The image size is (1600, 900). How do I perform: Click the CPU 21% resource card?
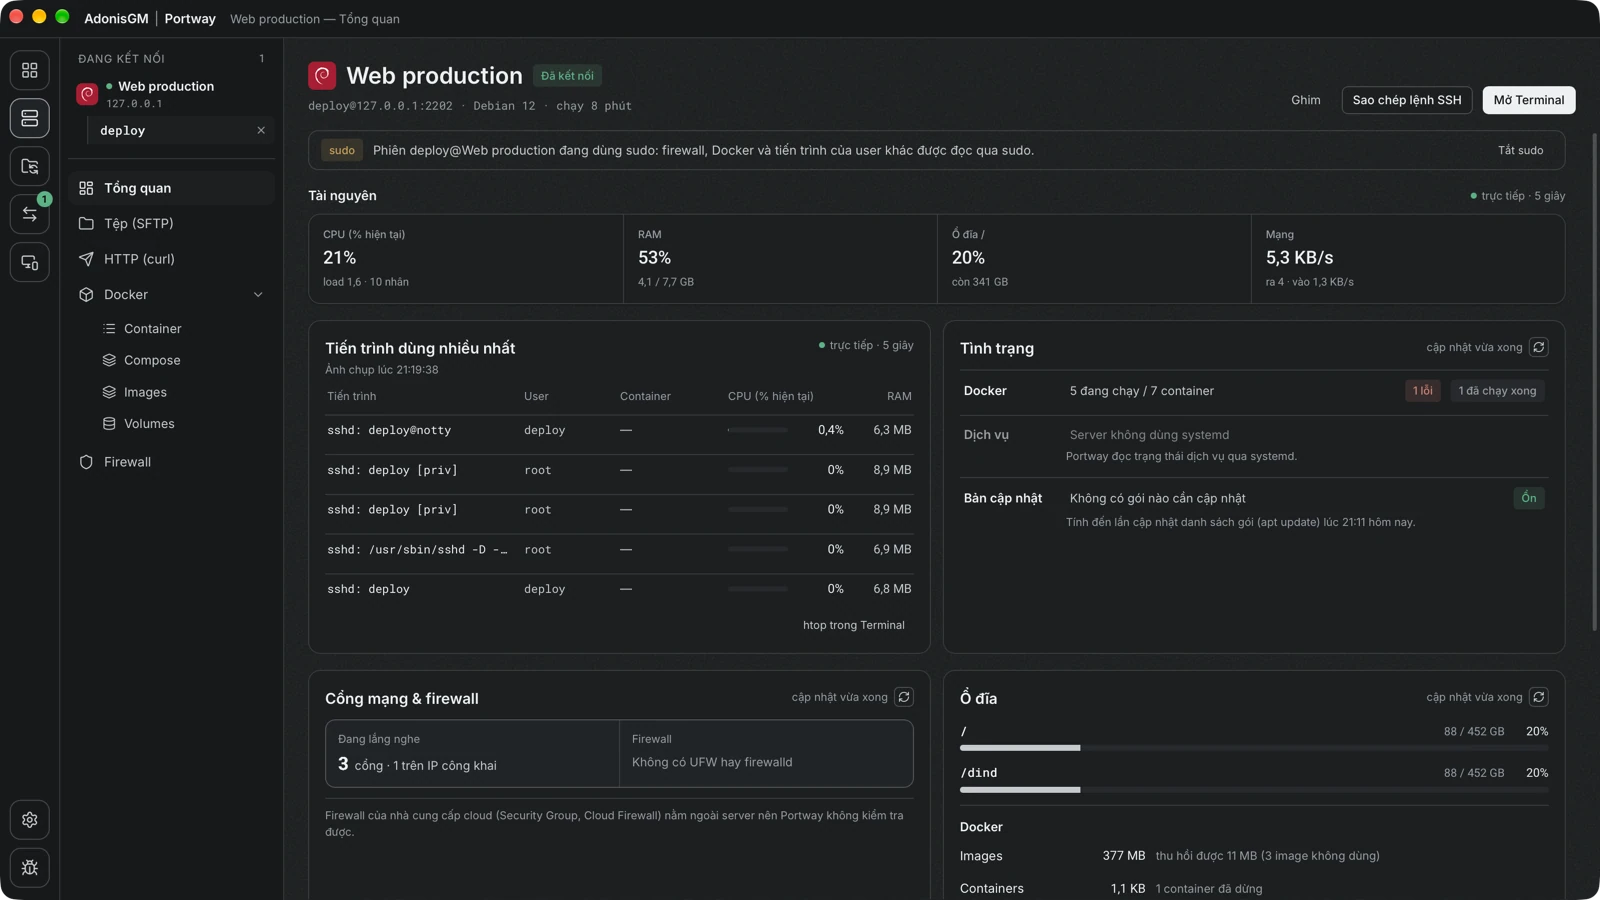pyautogui.click(x=466, y=259)
